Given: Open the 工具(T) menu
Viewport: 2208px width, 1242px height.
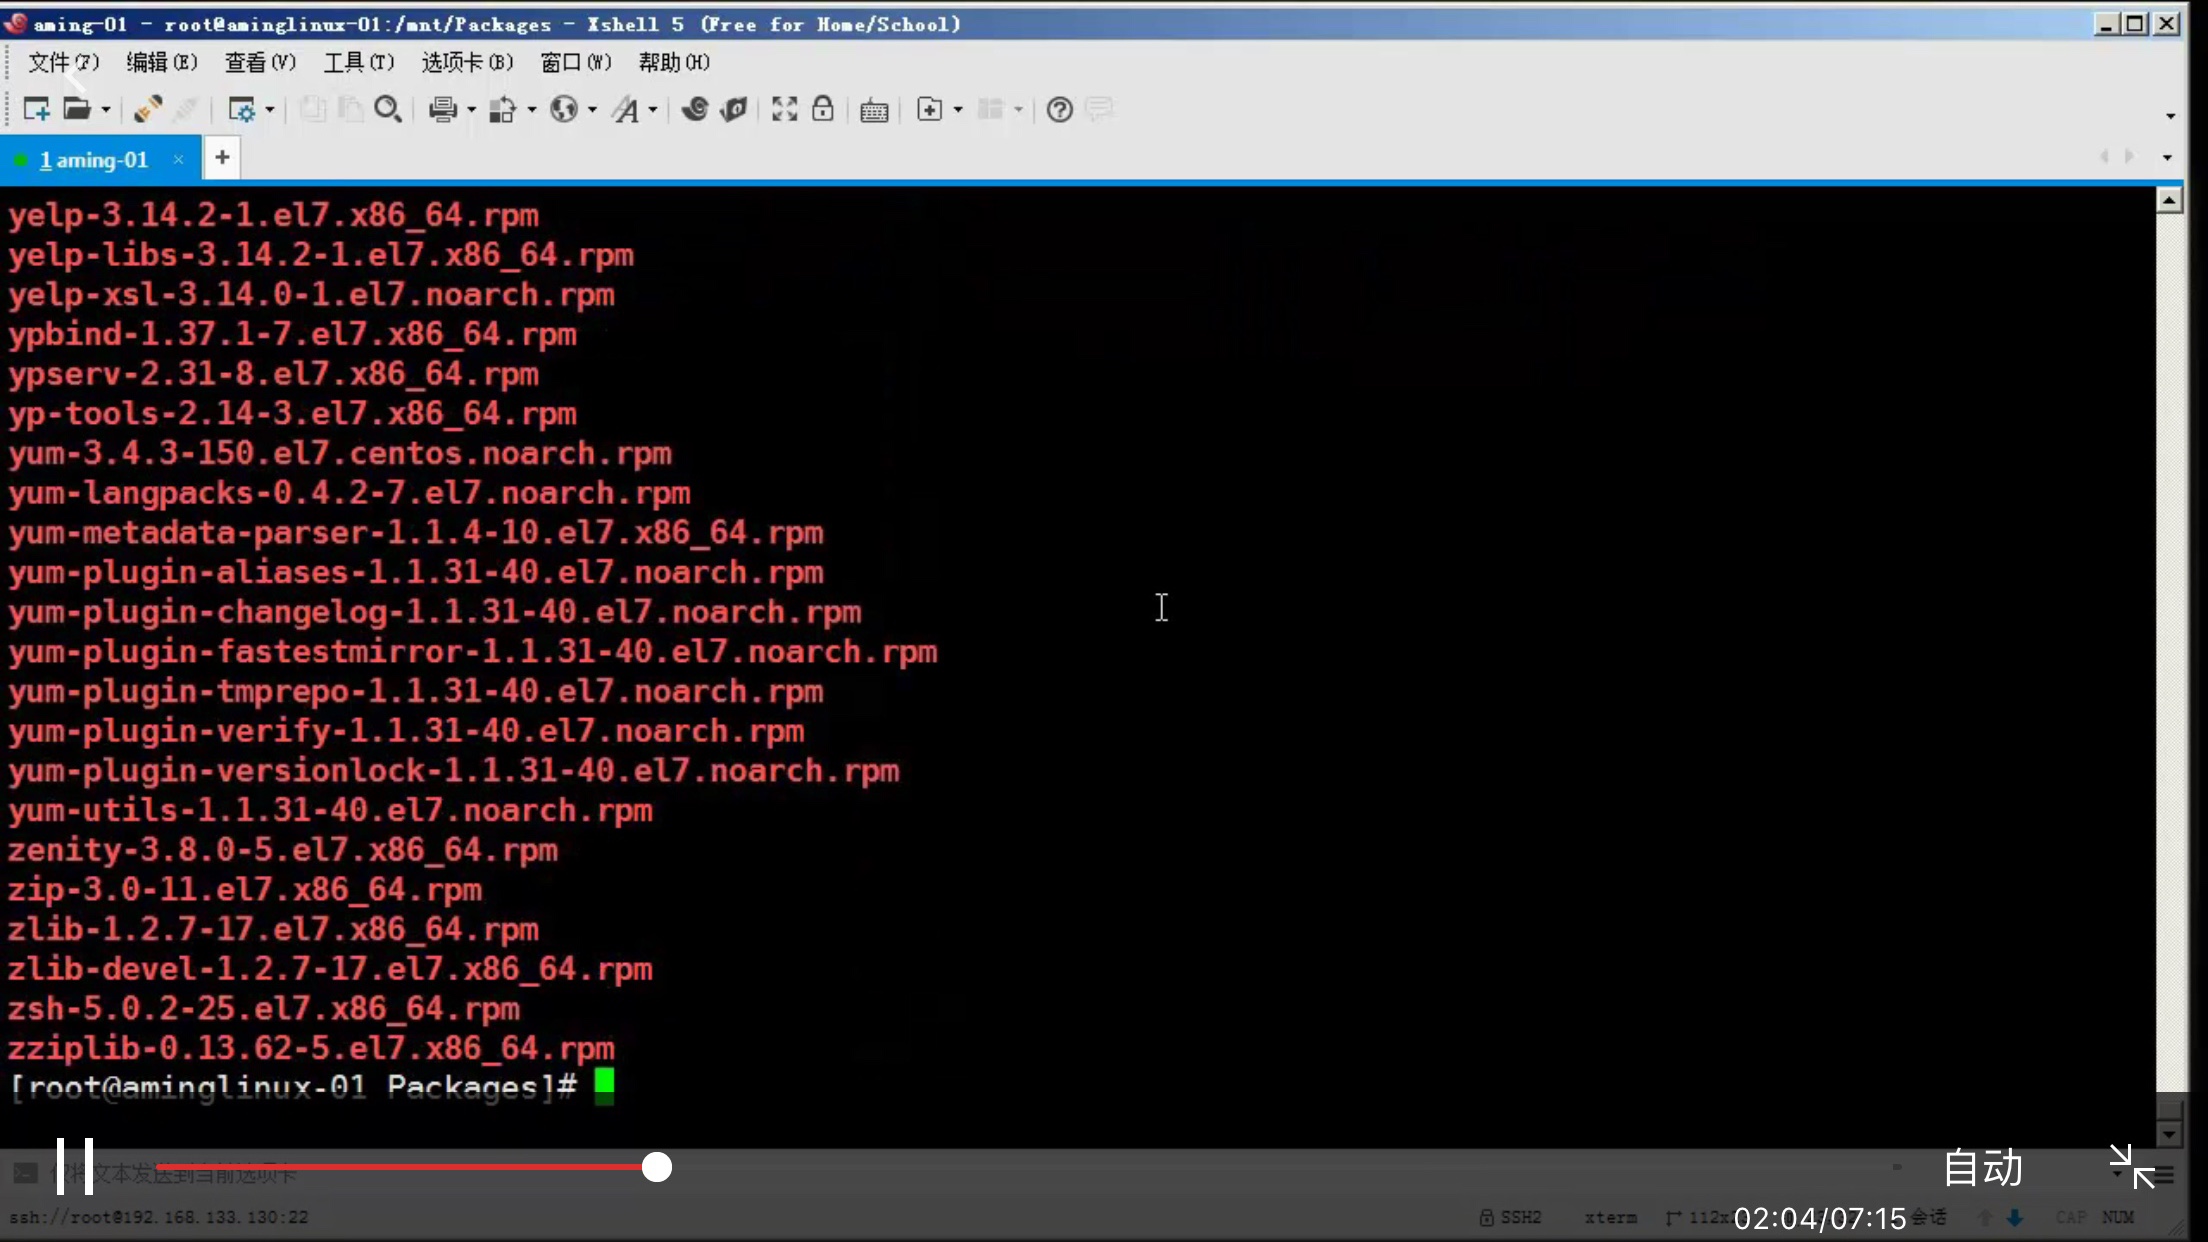Looking at the screenshot, I should [x=358, y=62].
